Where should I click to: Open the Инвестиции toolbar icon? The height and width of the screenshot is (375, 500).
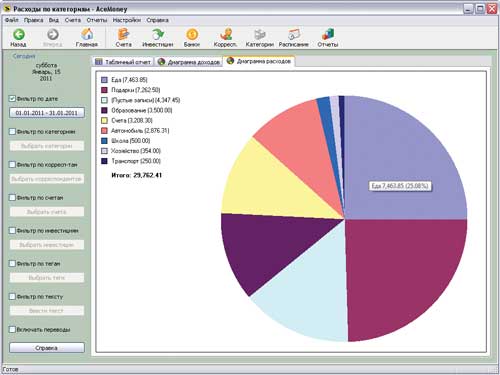158,34
